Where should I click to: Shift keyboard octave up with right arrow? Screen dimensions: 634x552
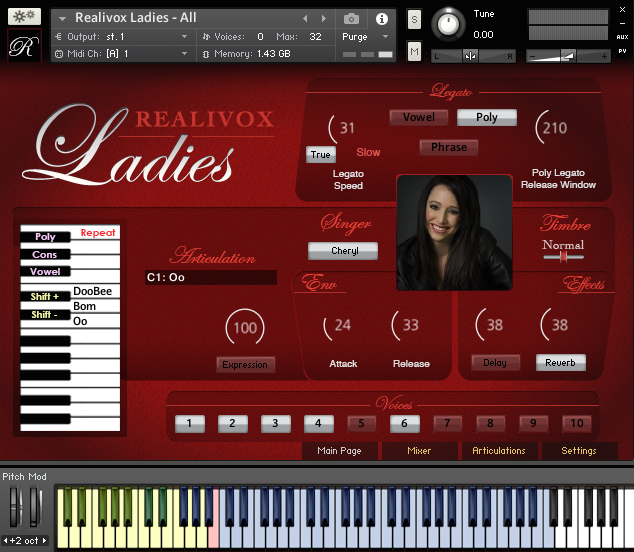[47, 541]
